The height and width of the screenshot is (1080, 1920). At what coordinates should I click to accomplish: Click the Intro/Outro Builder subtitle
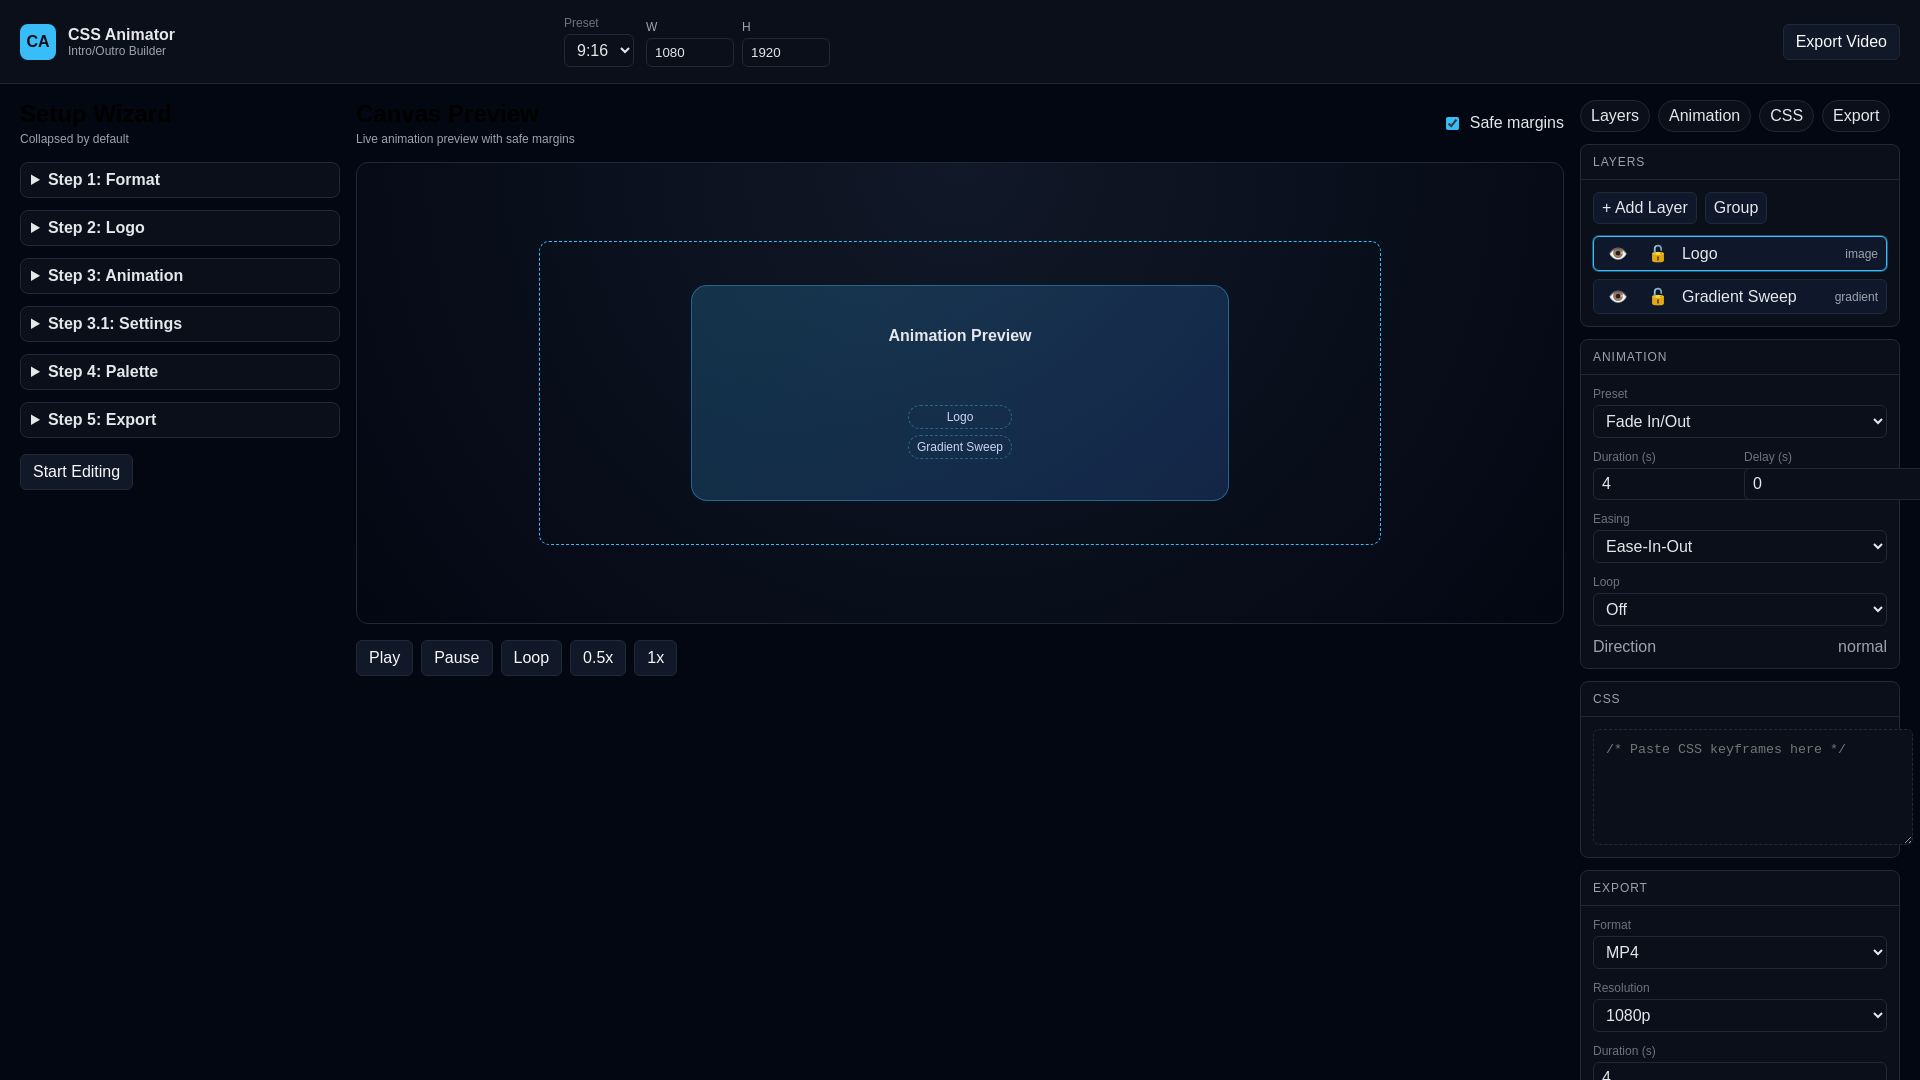pyautogui.click(x=117, y=51)
